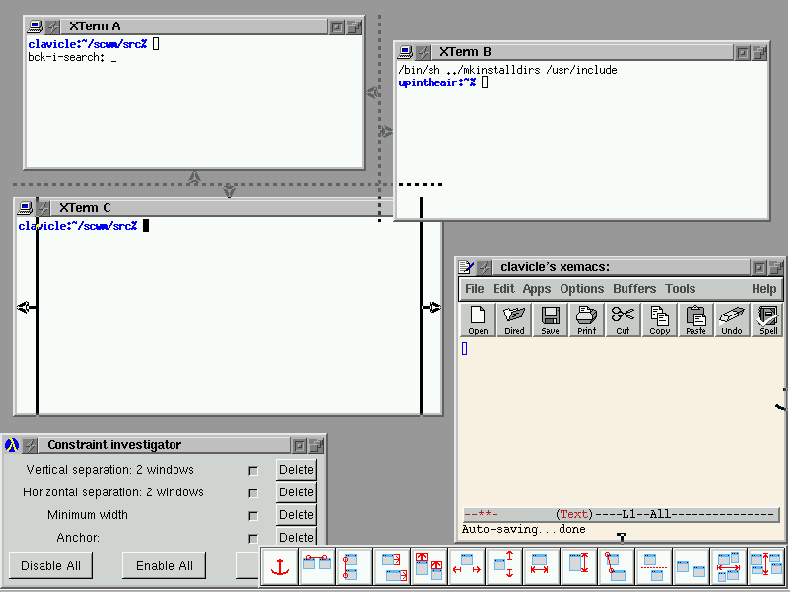Image resolution: width=790 pixels, height=592 pixels.
Task: Enable the Anchor constraint checkbox
Action: pyautogui.click(x=253, y=539)
